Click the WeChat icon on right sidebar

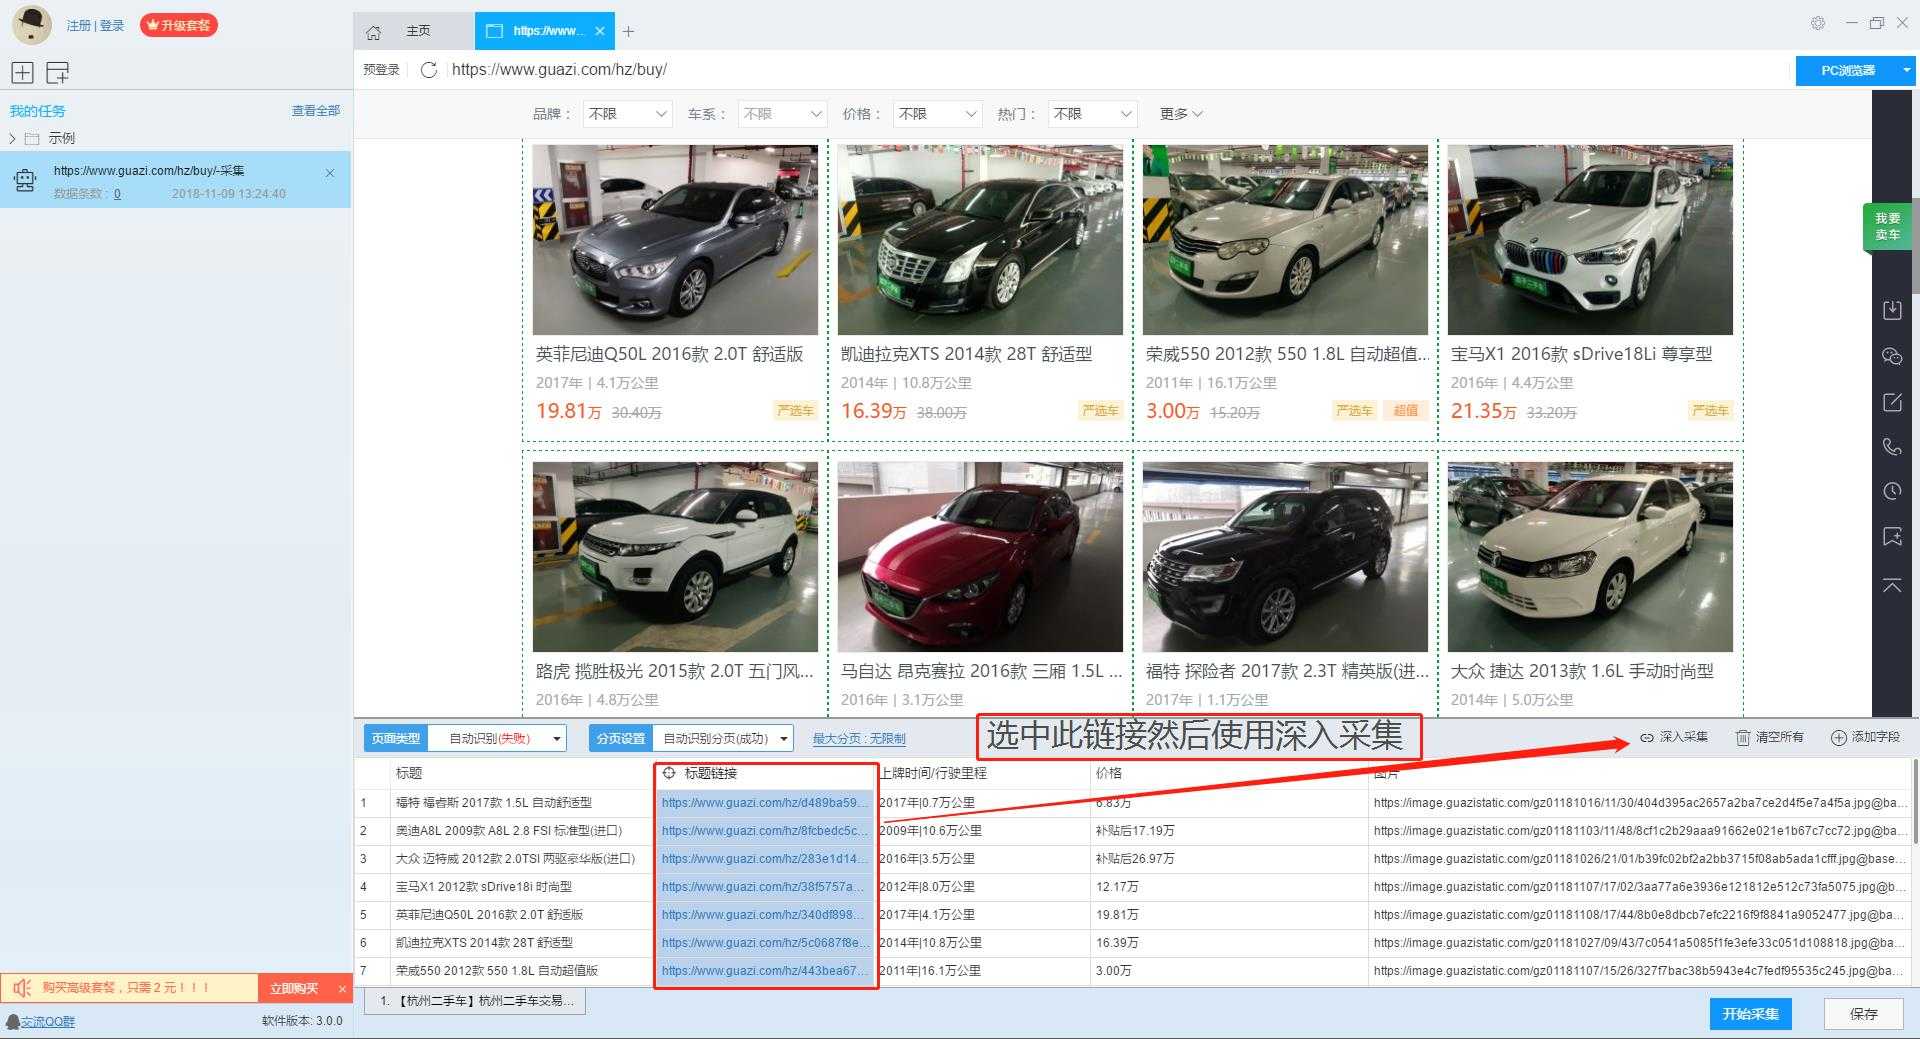pos(1892,356)
